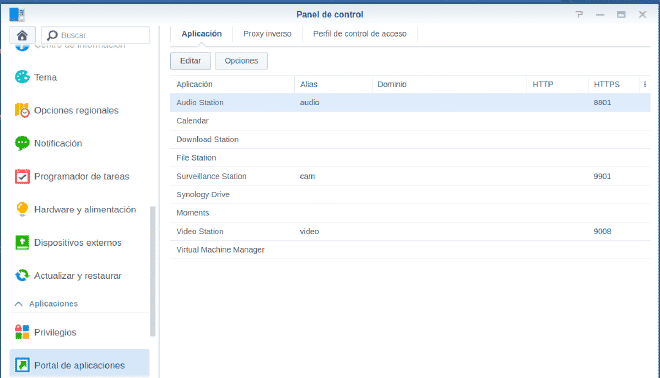660x378 pixels.
Task: Open Notificación label in sidebar
Action: click(58, 143)
